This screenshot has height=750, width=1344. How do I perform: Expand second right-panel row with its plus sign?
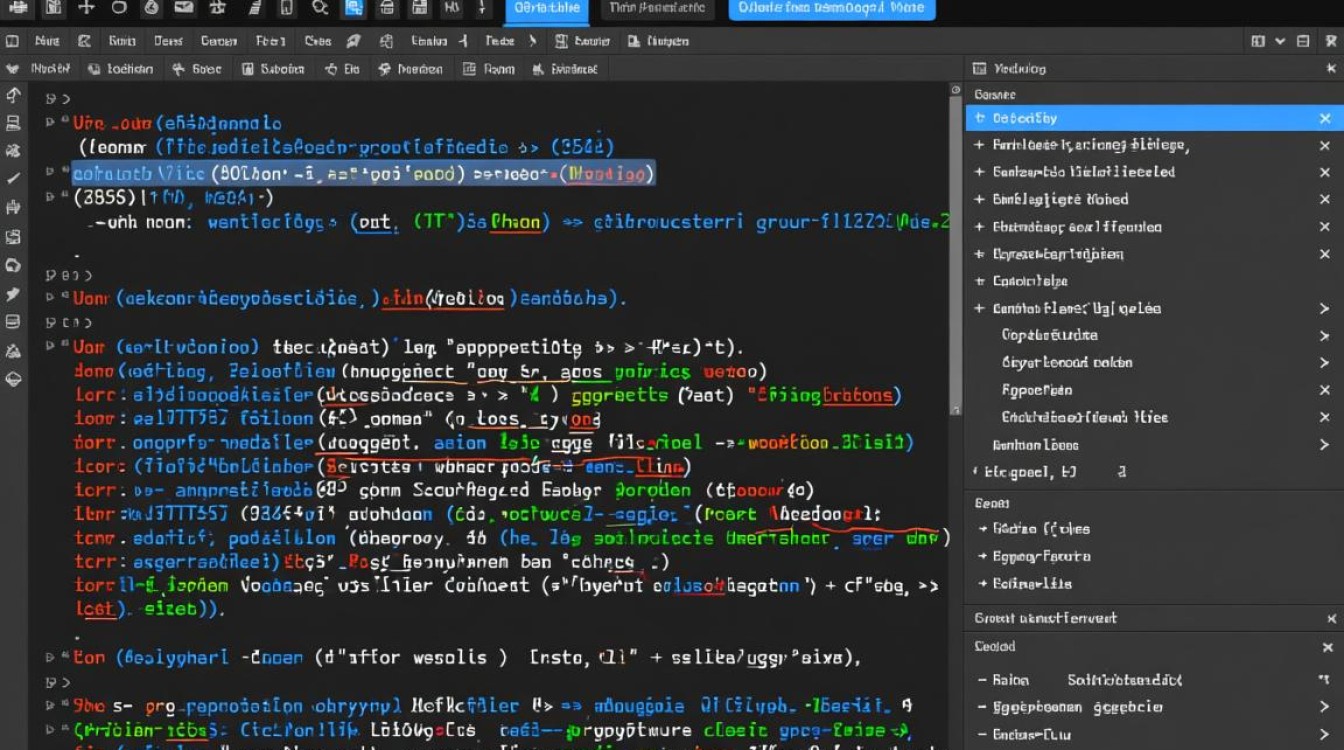980,145
